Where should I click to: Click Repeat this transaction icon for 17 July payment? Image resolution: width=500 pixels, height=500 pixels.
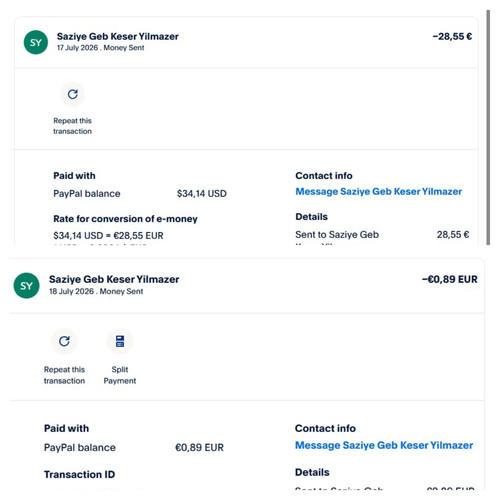72,94
